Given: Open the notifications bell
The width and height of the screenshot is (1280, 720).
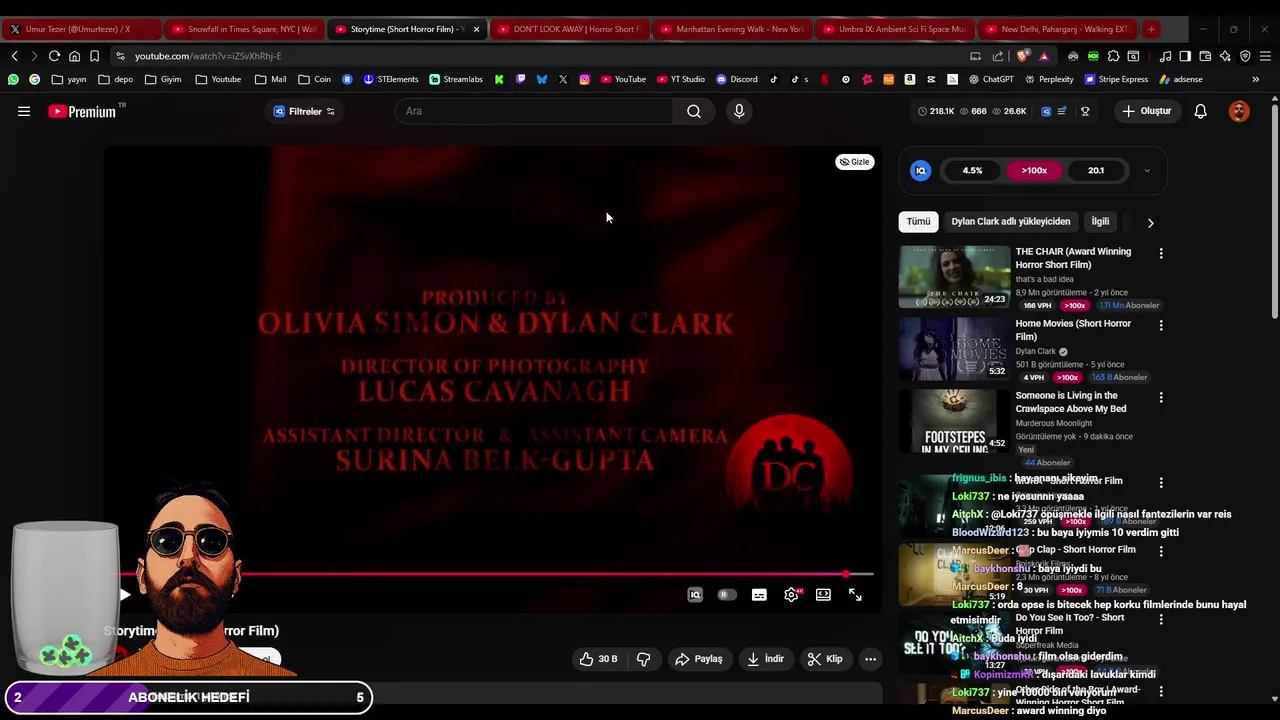Looking at the screenshot, I should pos(1200,111).
